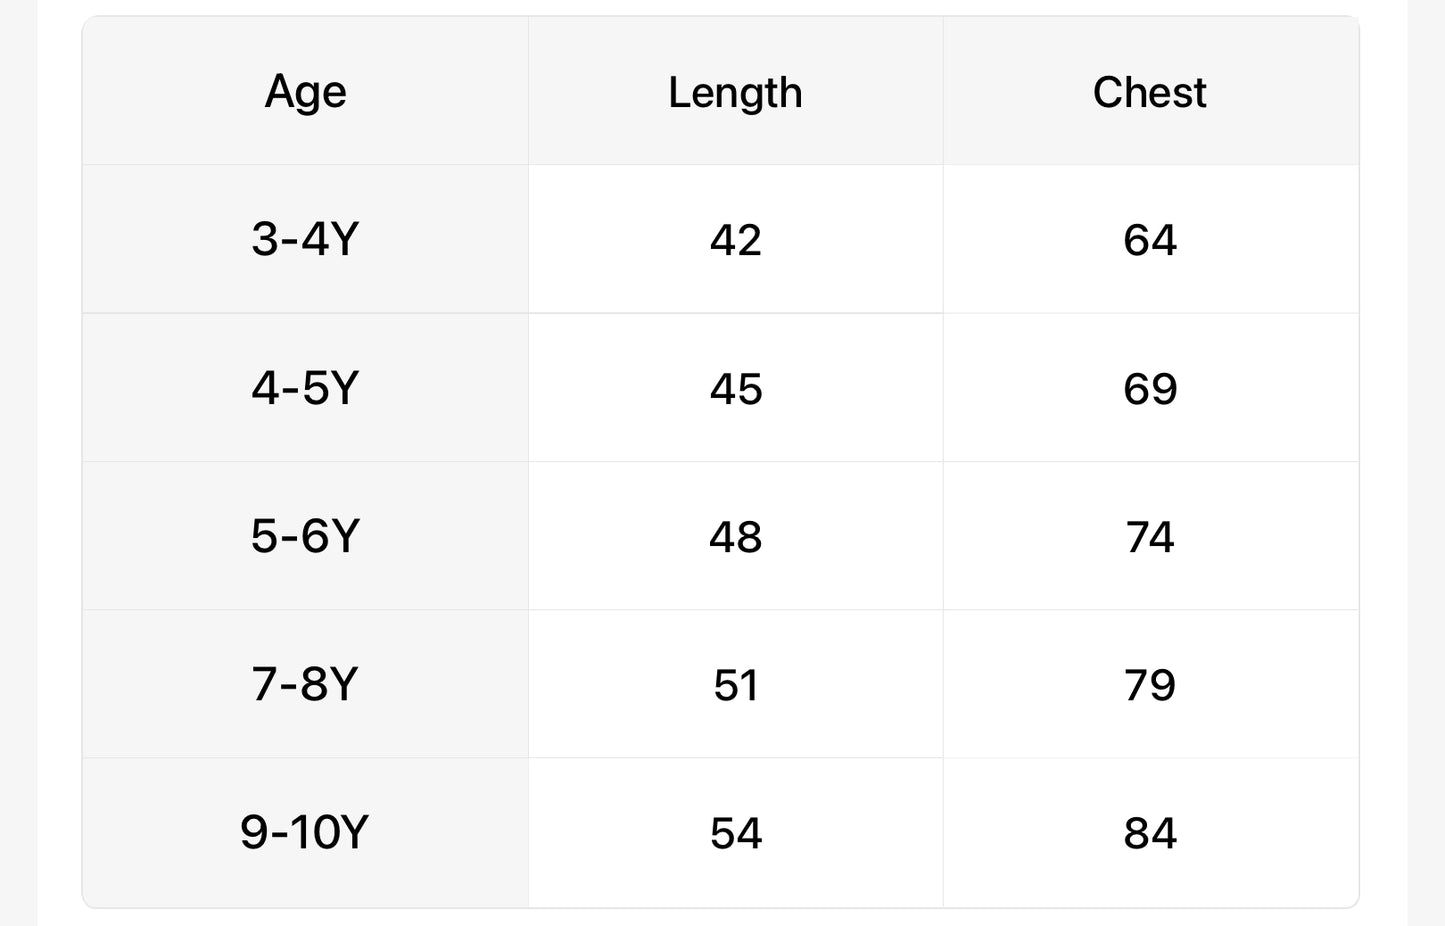
Task: Select the 7-8Y age row label
Action: [x=305, y=684]
